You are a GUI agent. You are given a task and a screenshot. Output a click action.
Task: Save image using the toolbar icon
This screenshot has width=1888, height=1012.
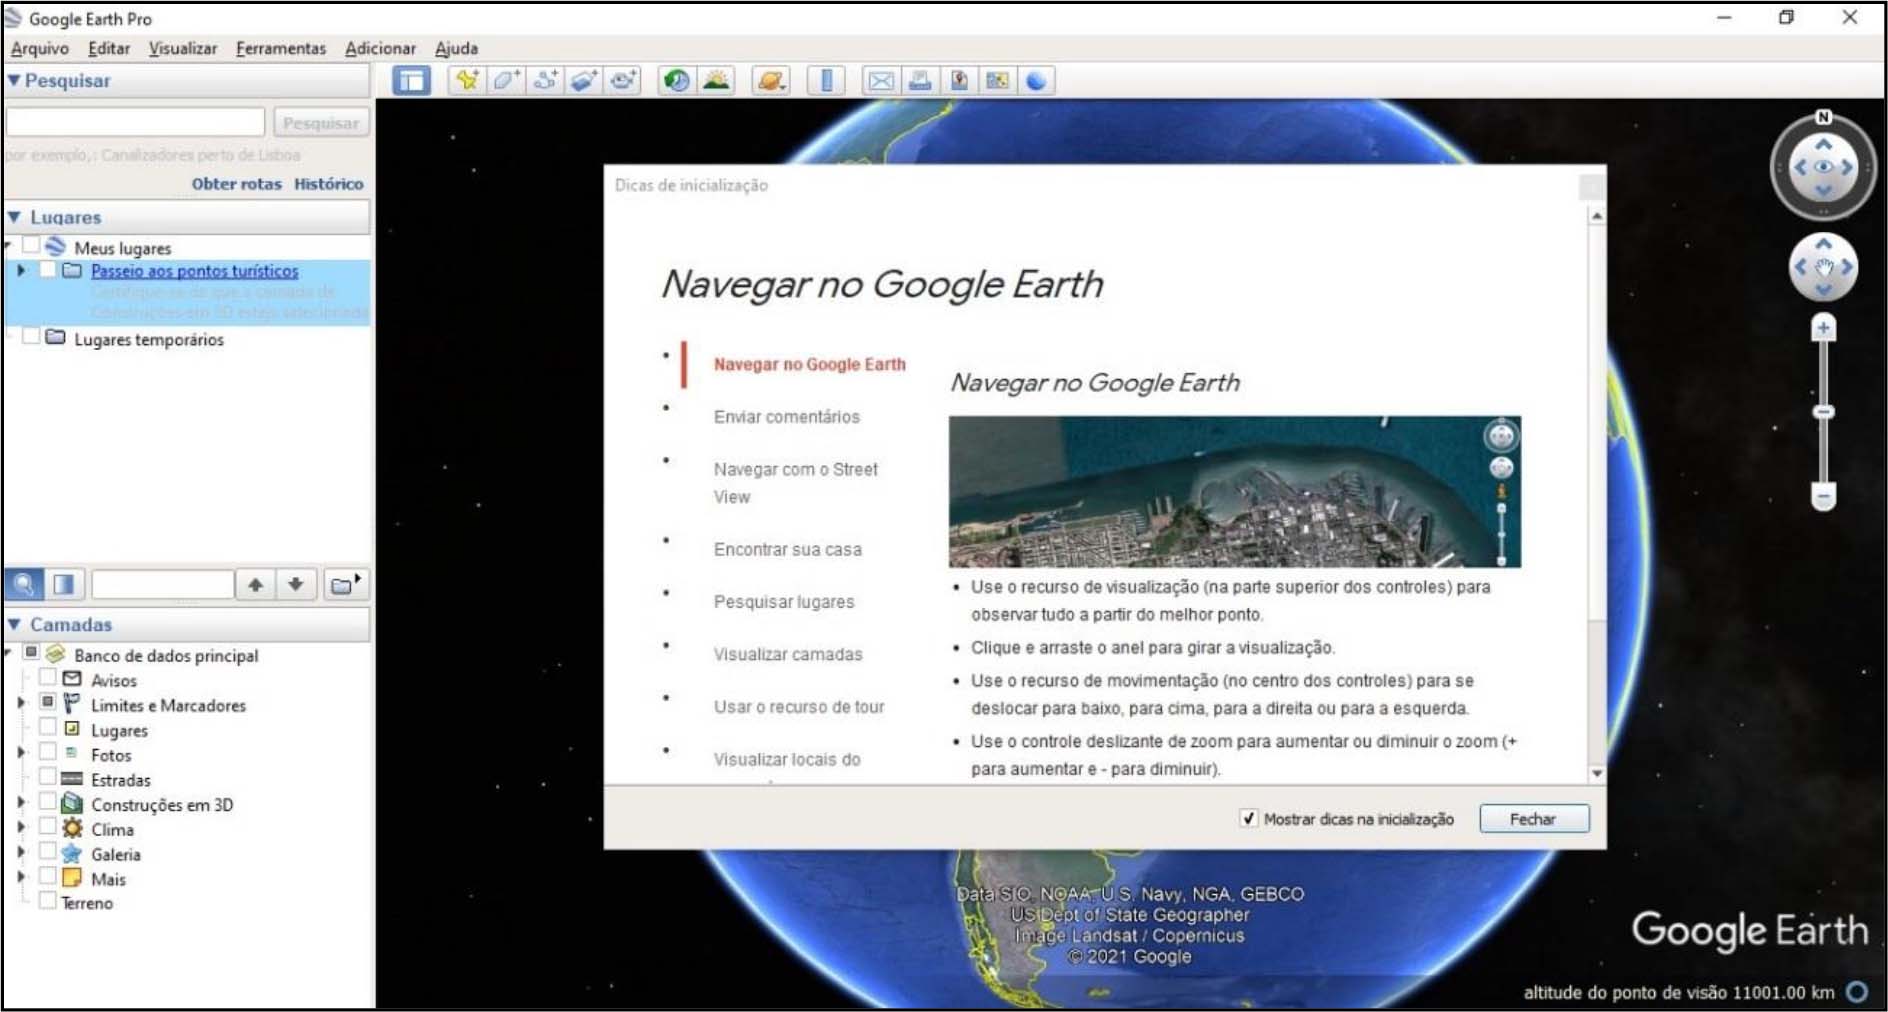point(959,81)
